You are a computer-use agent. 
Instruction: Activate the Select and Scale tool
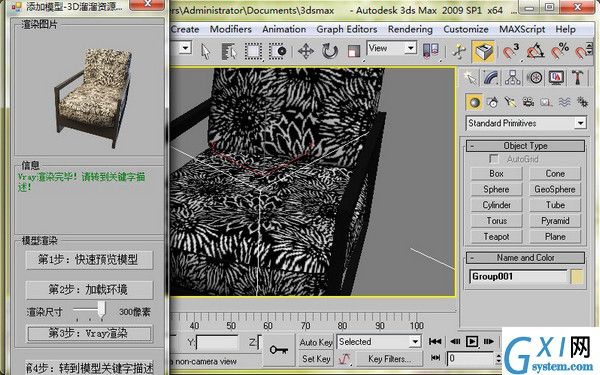[354, 51]
